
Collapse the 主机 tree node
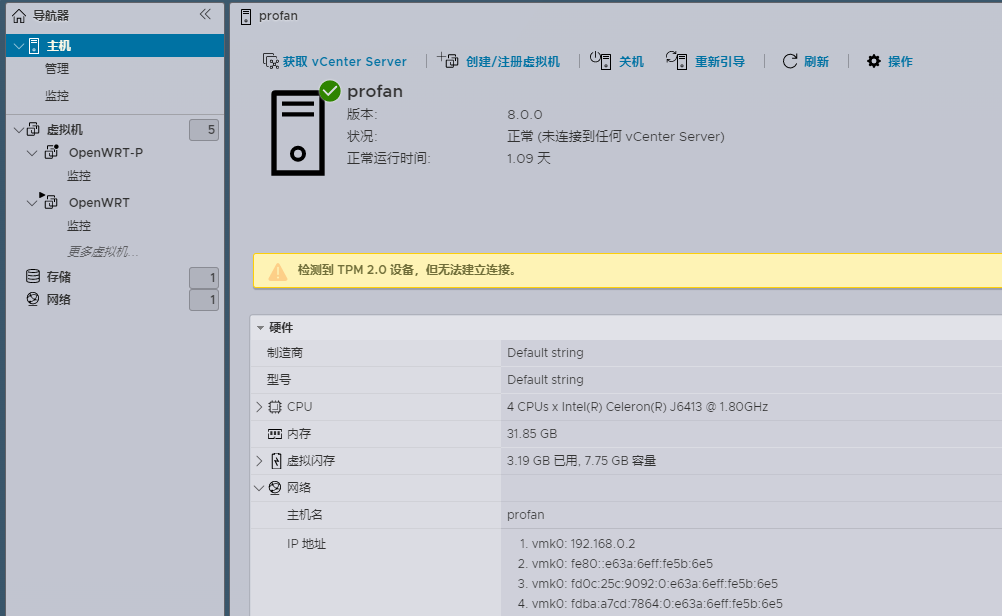(x=19, y=46)
